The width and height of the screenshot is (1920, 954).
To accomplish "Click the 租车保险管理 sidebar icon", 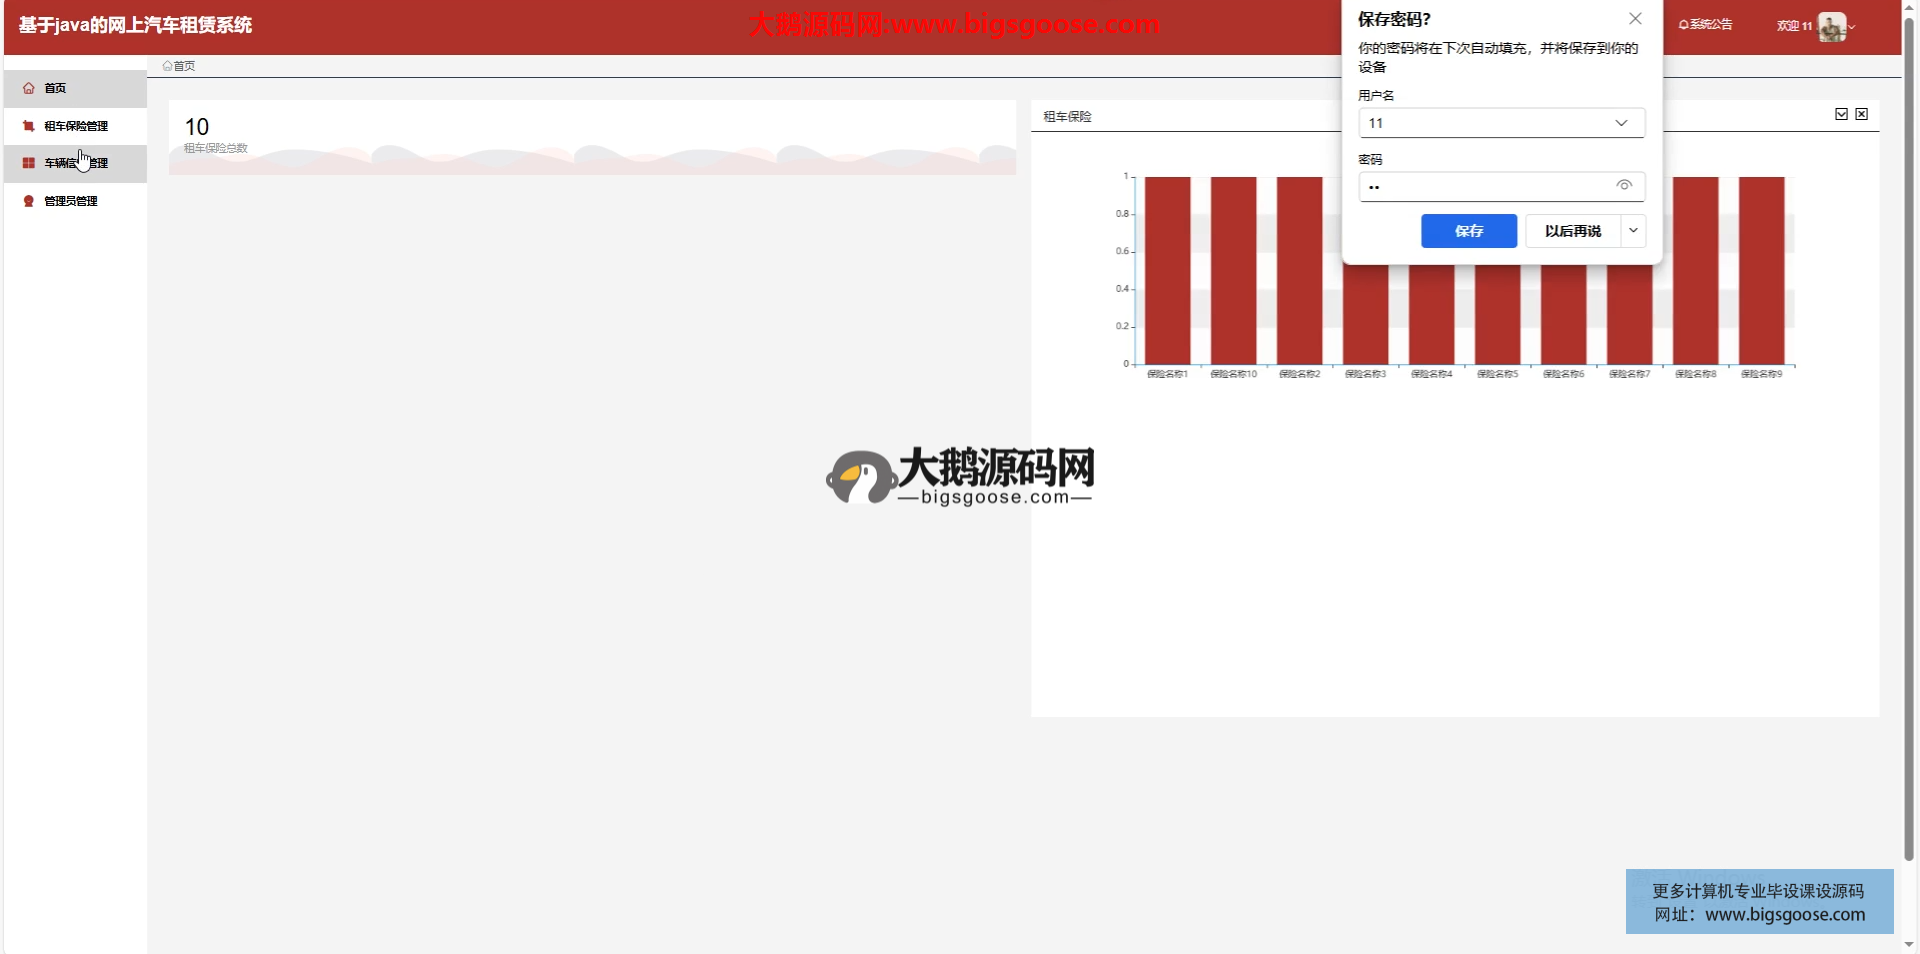I will (29, 126).
